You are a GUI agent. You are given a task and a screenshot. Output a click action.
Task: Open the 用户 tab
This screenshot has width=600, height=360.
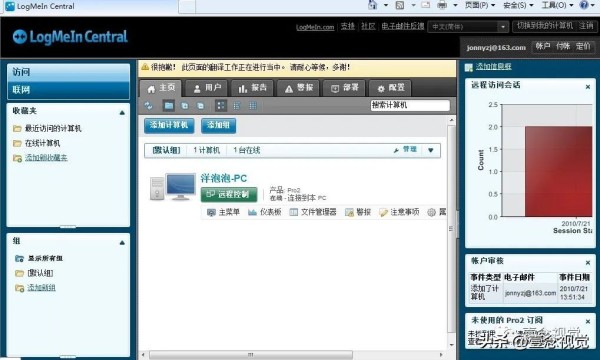click(x=207, y=88)
